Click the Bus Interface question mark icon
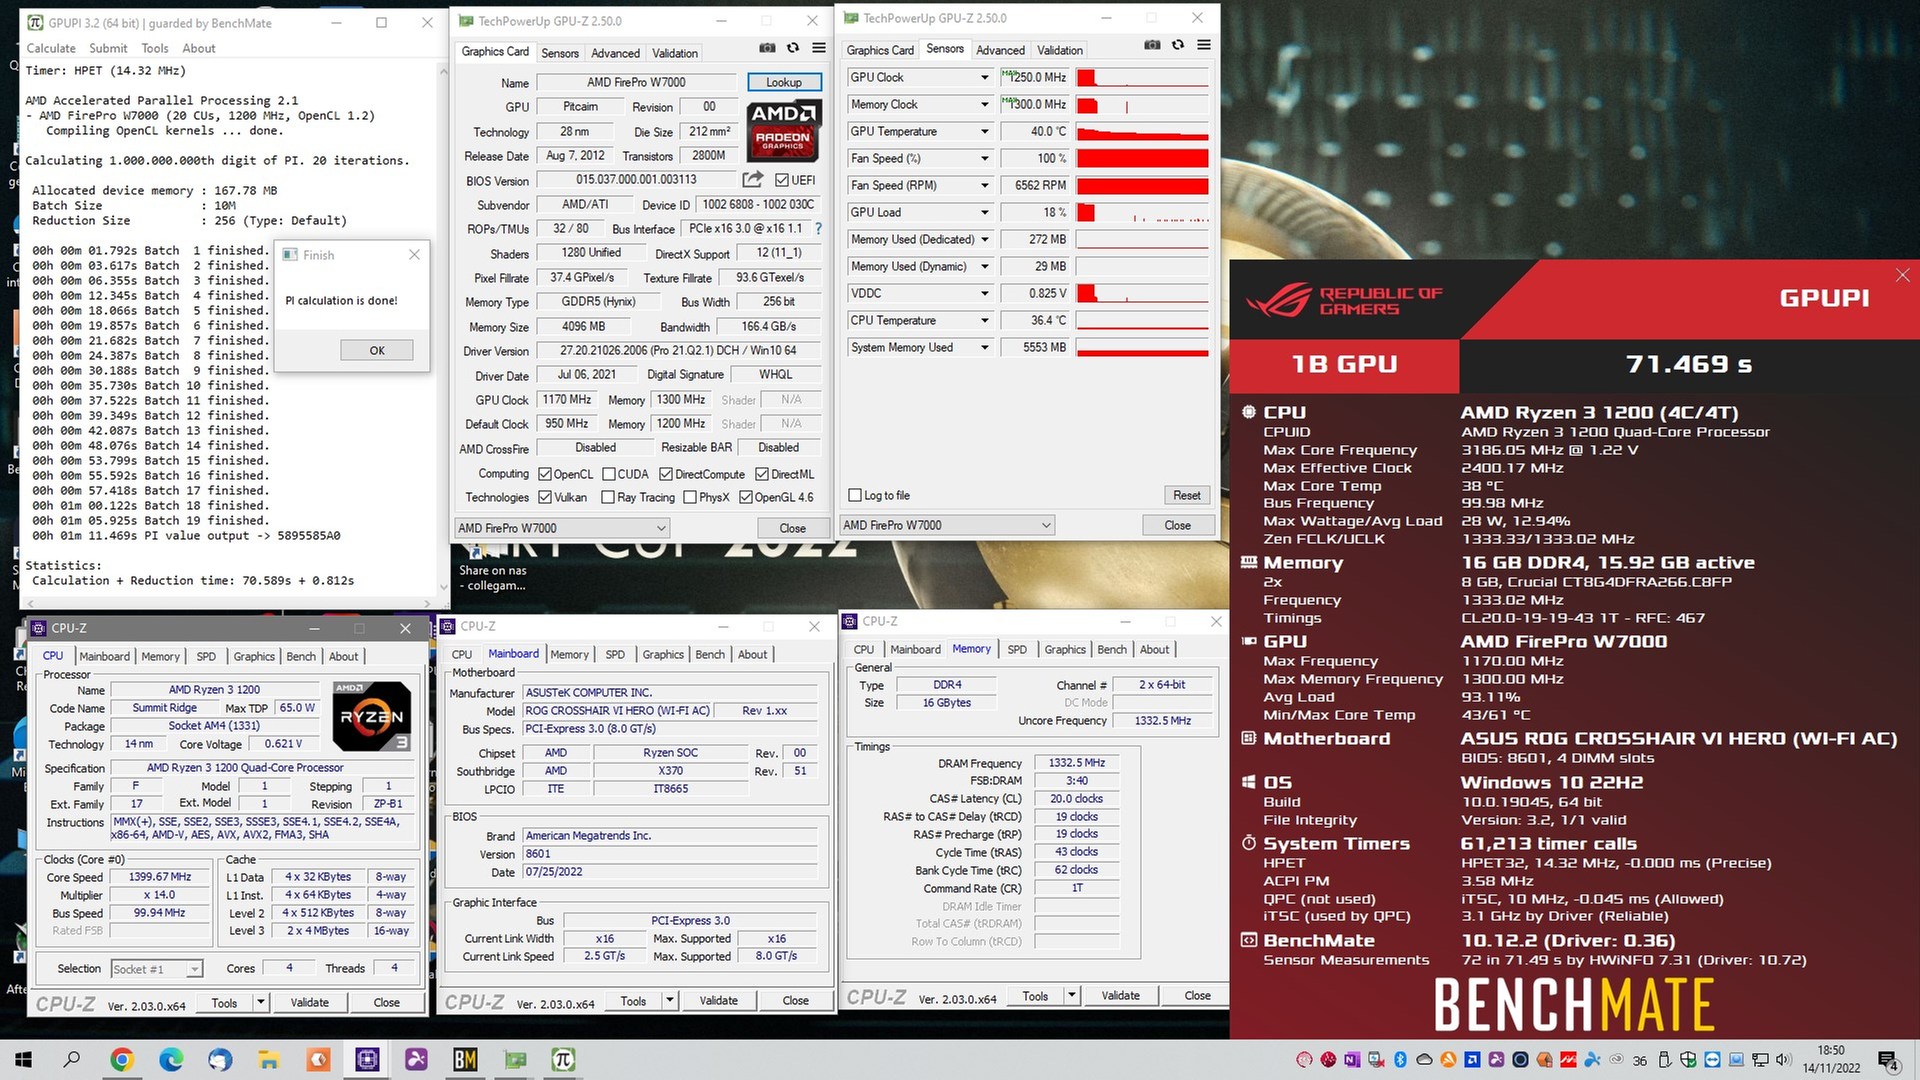 [x=818, y=229]
